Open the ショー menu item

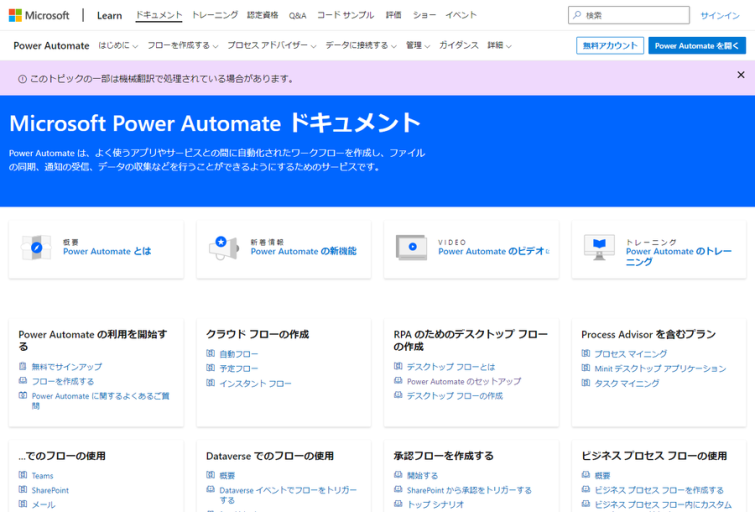[424, 15]
